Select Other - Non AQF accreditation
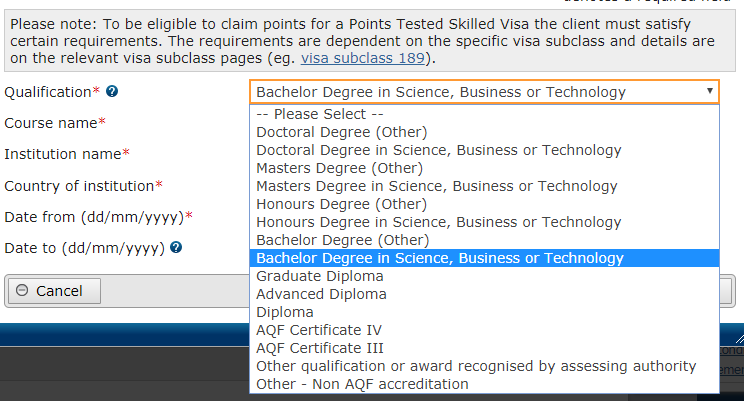The height and width of the screenshot is (401, 744). [362, 384]
